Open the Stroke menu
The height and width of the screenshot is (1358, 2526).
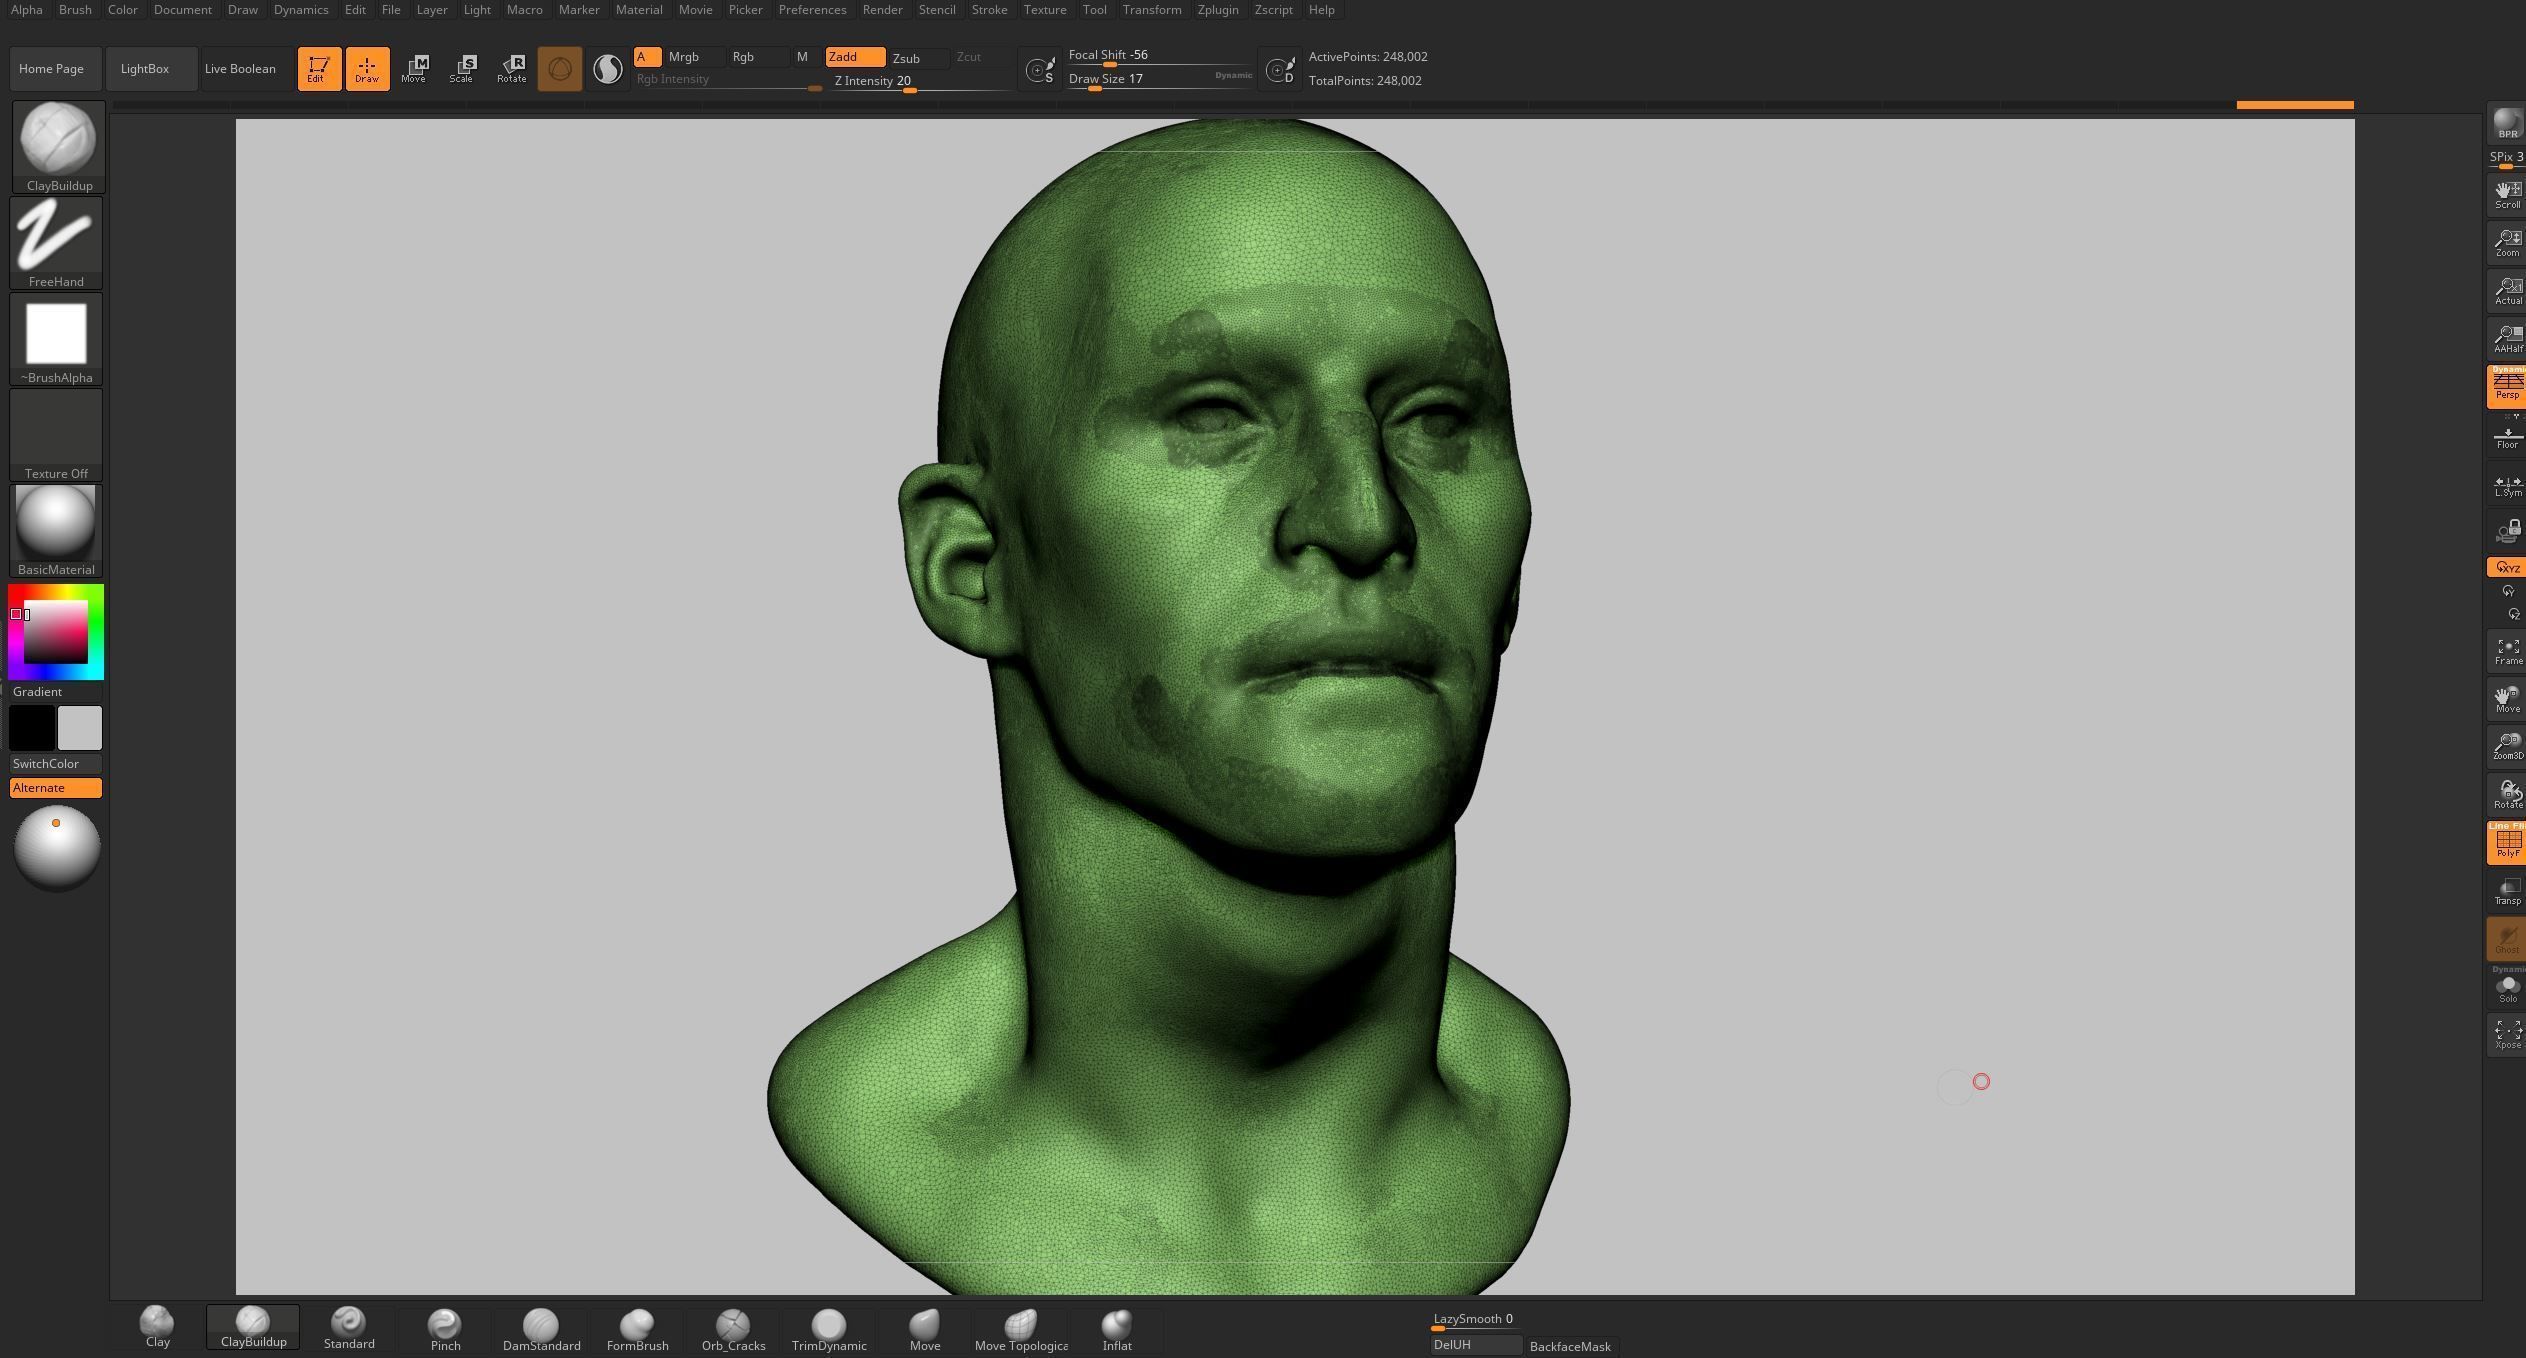[x=989, y=10]
